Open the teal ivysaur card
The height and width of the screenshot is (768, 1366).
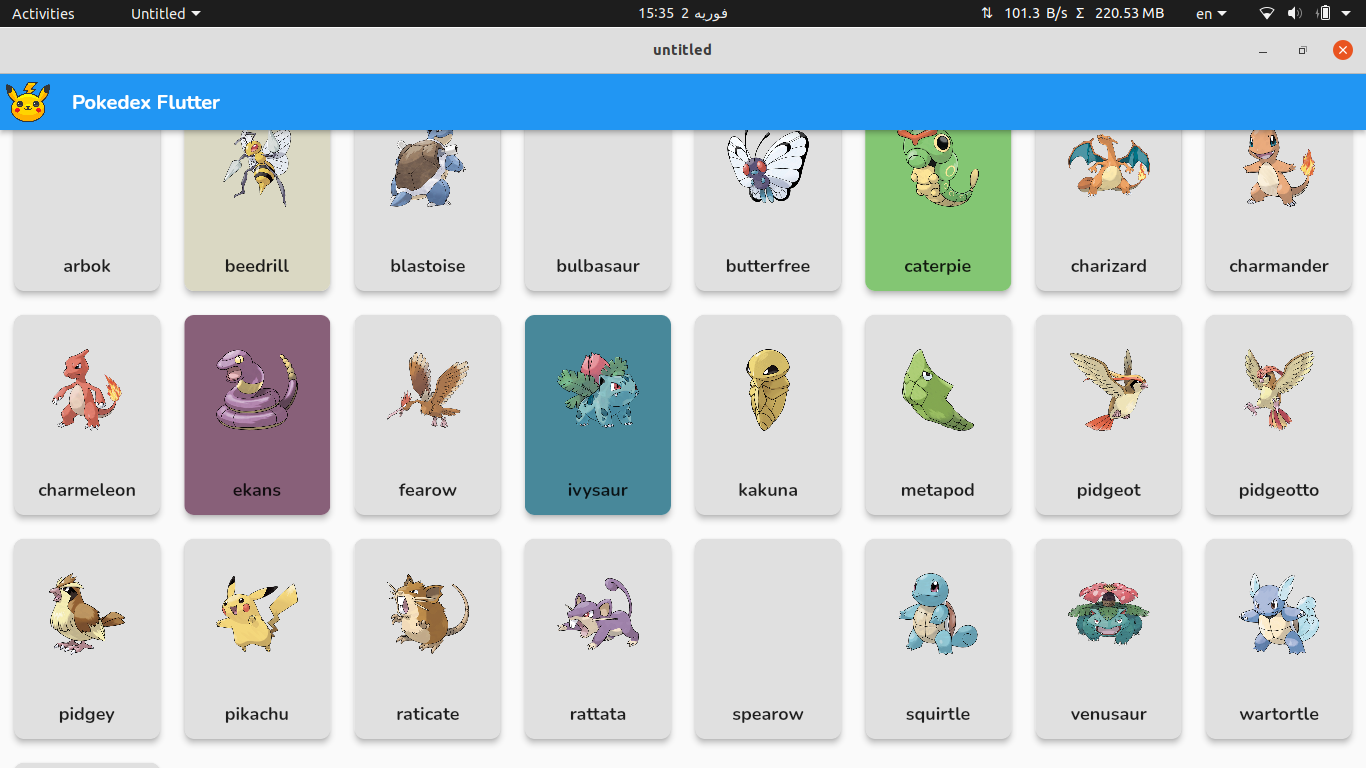tap(598, 415)
